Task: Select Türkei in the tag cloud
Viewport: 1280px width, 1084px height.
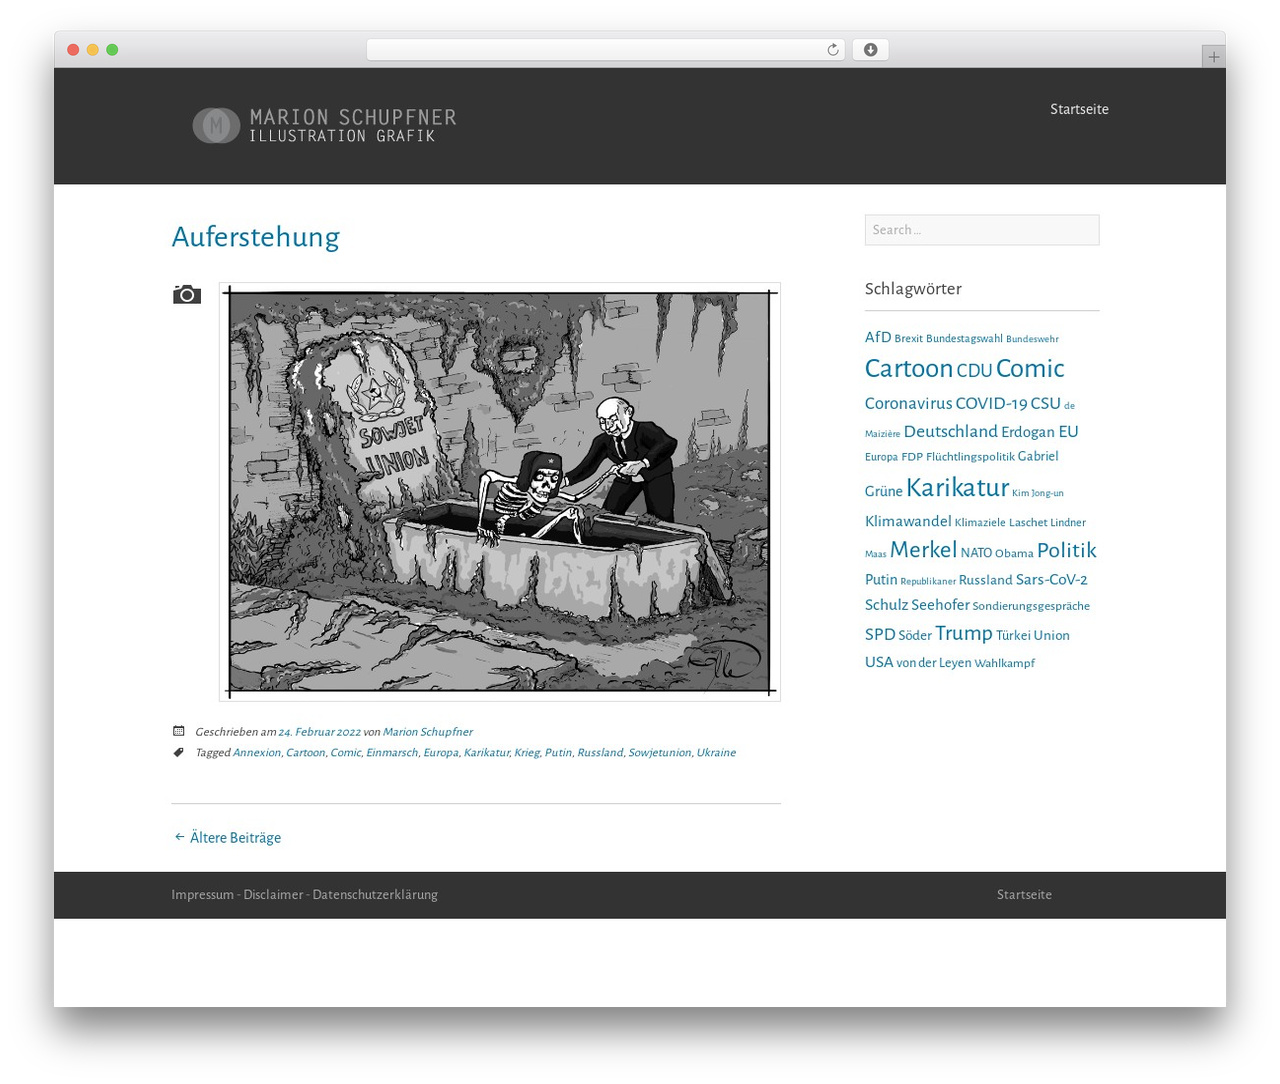Action: tap(1013, 636)
